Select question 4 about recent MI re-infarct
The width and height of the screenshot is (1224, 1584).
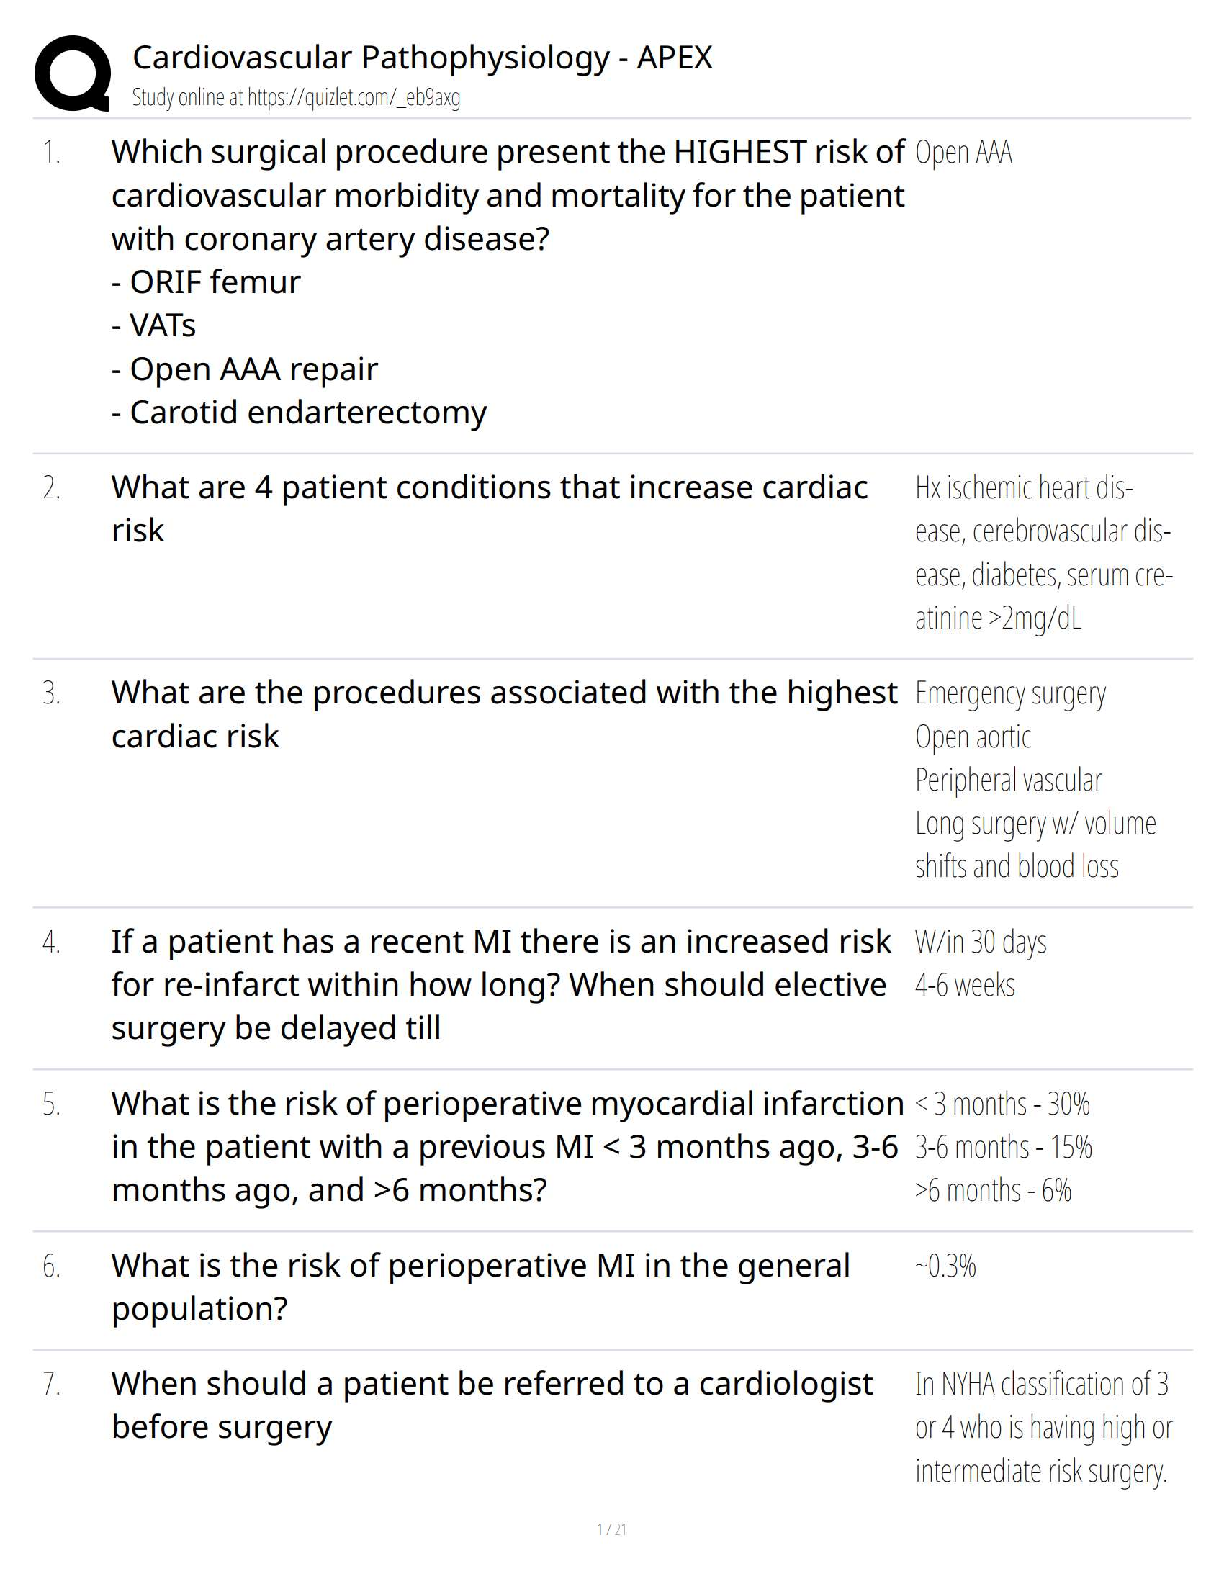(500, 984)
